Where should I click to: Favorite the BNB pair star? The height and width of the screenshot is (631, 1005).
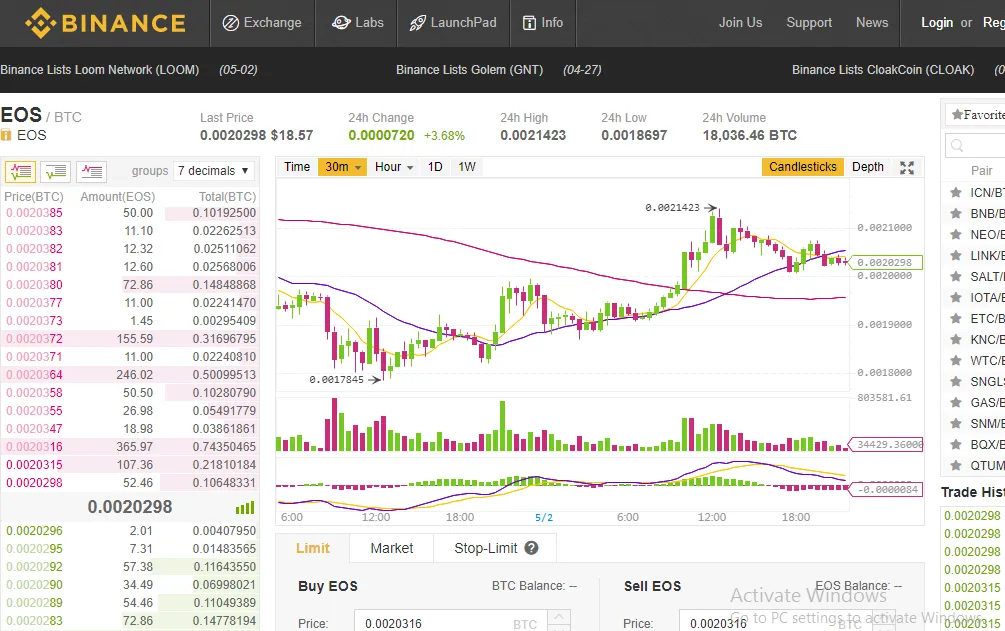[x=956, y=214]
